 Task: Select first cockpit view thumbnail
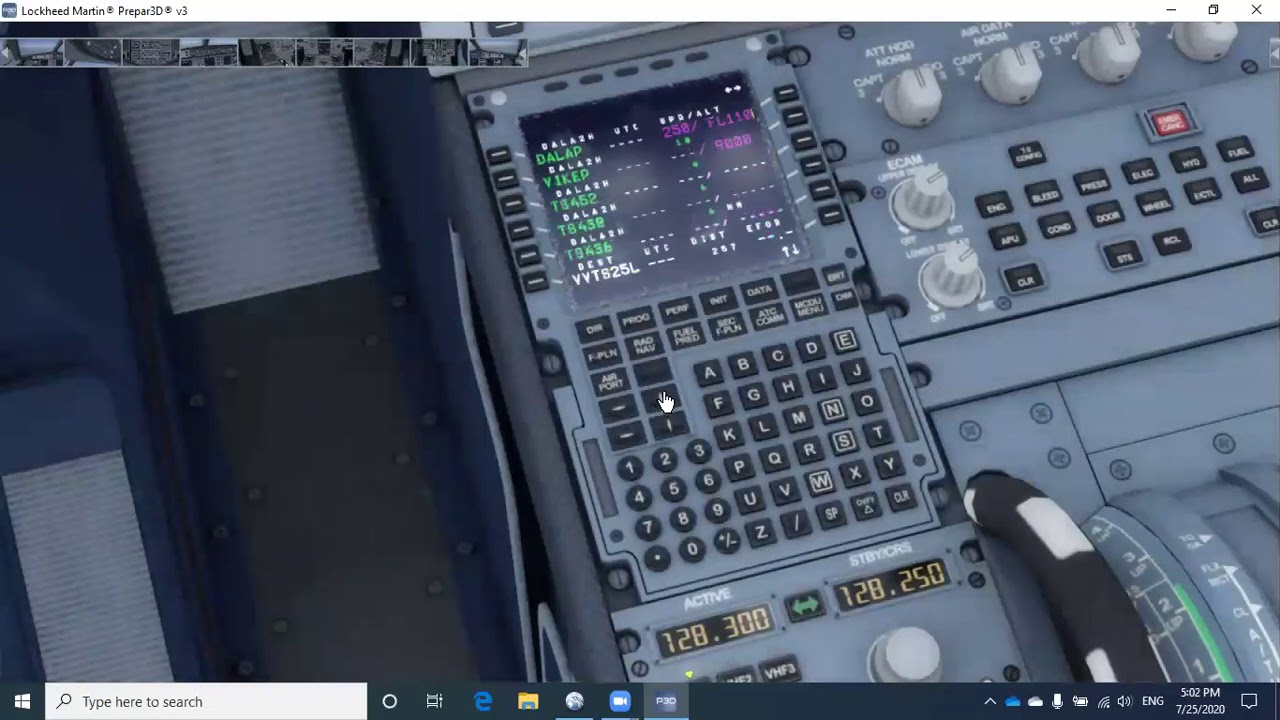click(33, 52)
